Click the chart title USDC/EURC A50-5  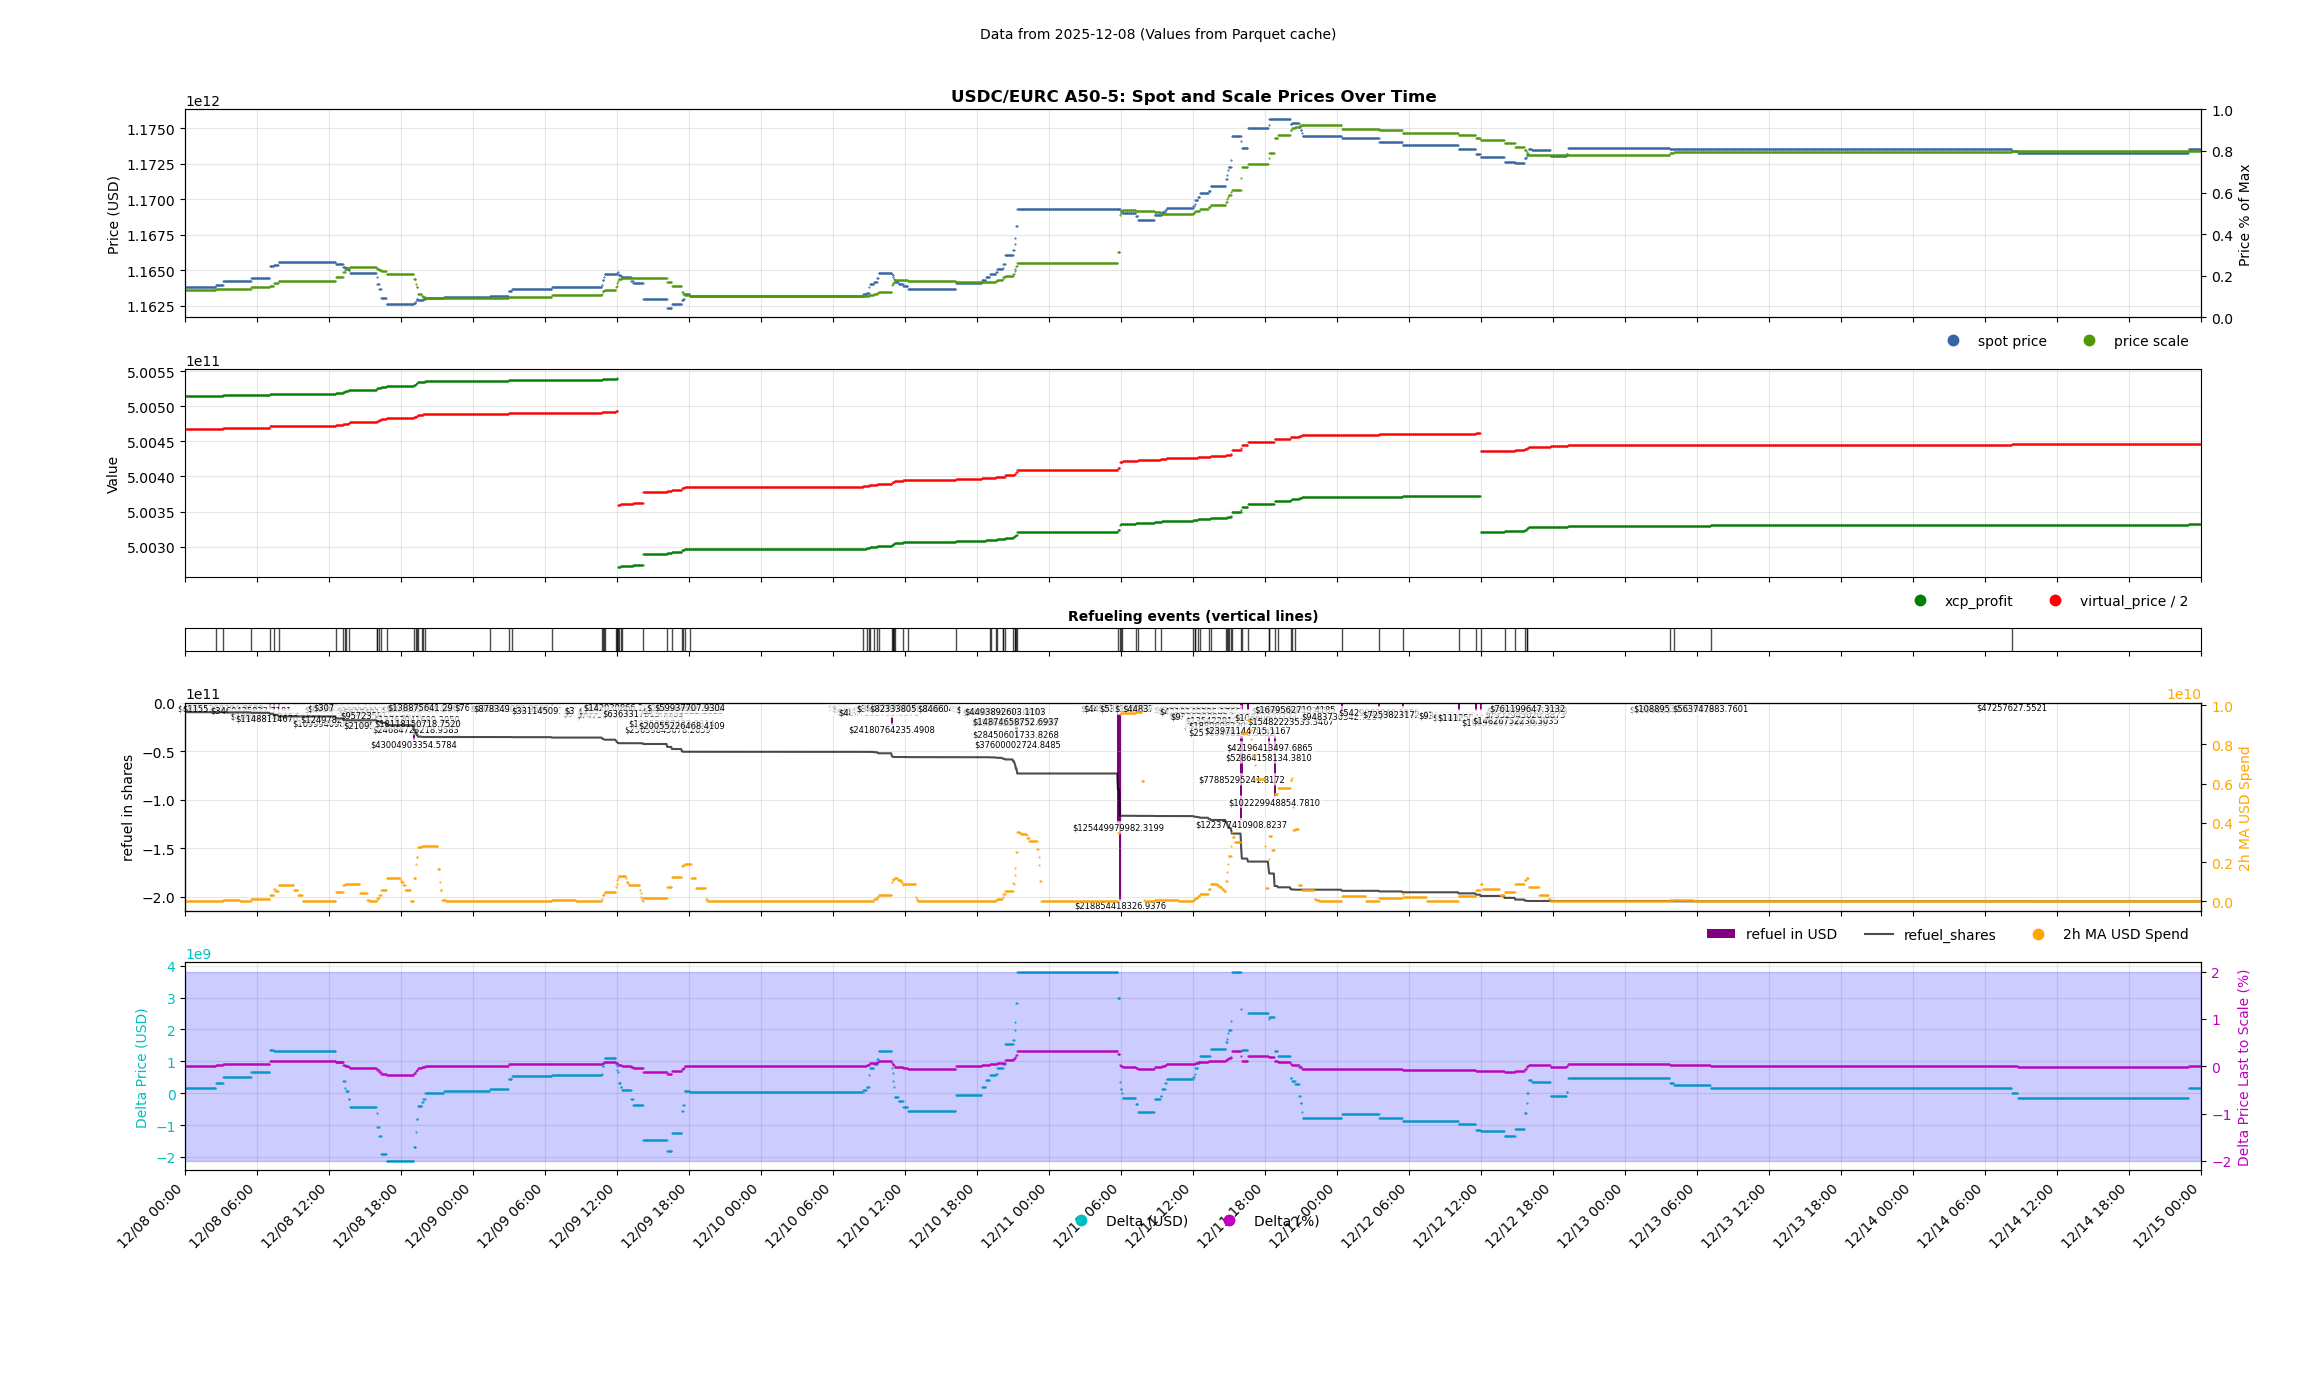(1193, 97)
